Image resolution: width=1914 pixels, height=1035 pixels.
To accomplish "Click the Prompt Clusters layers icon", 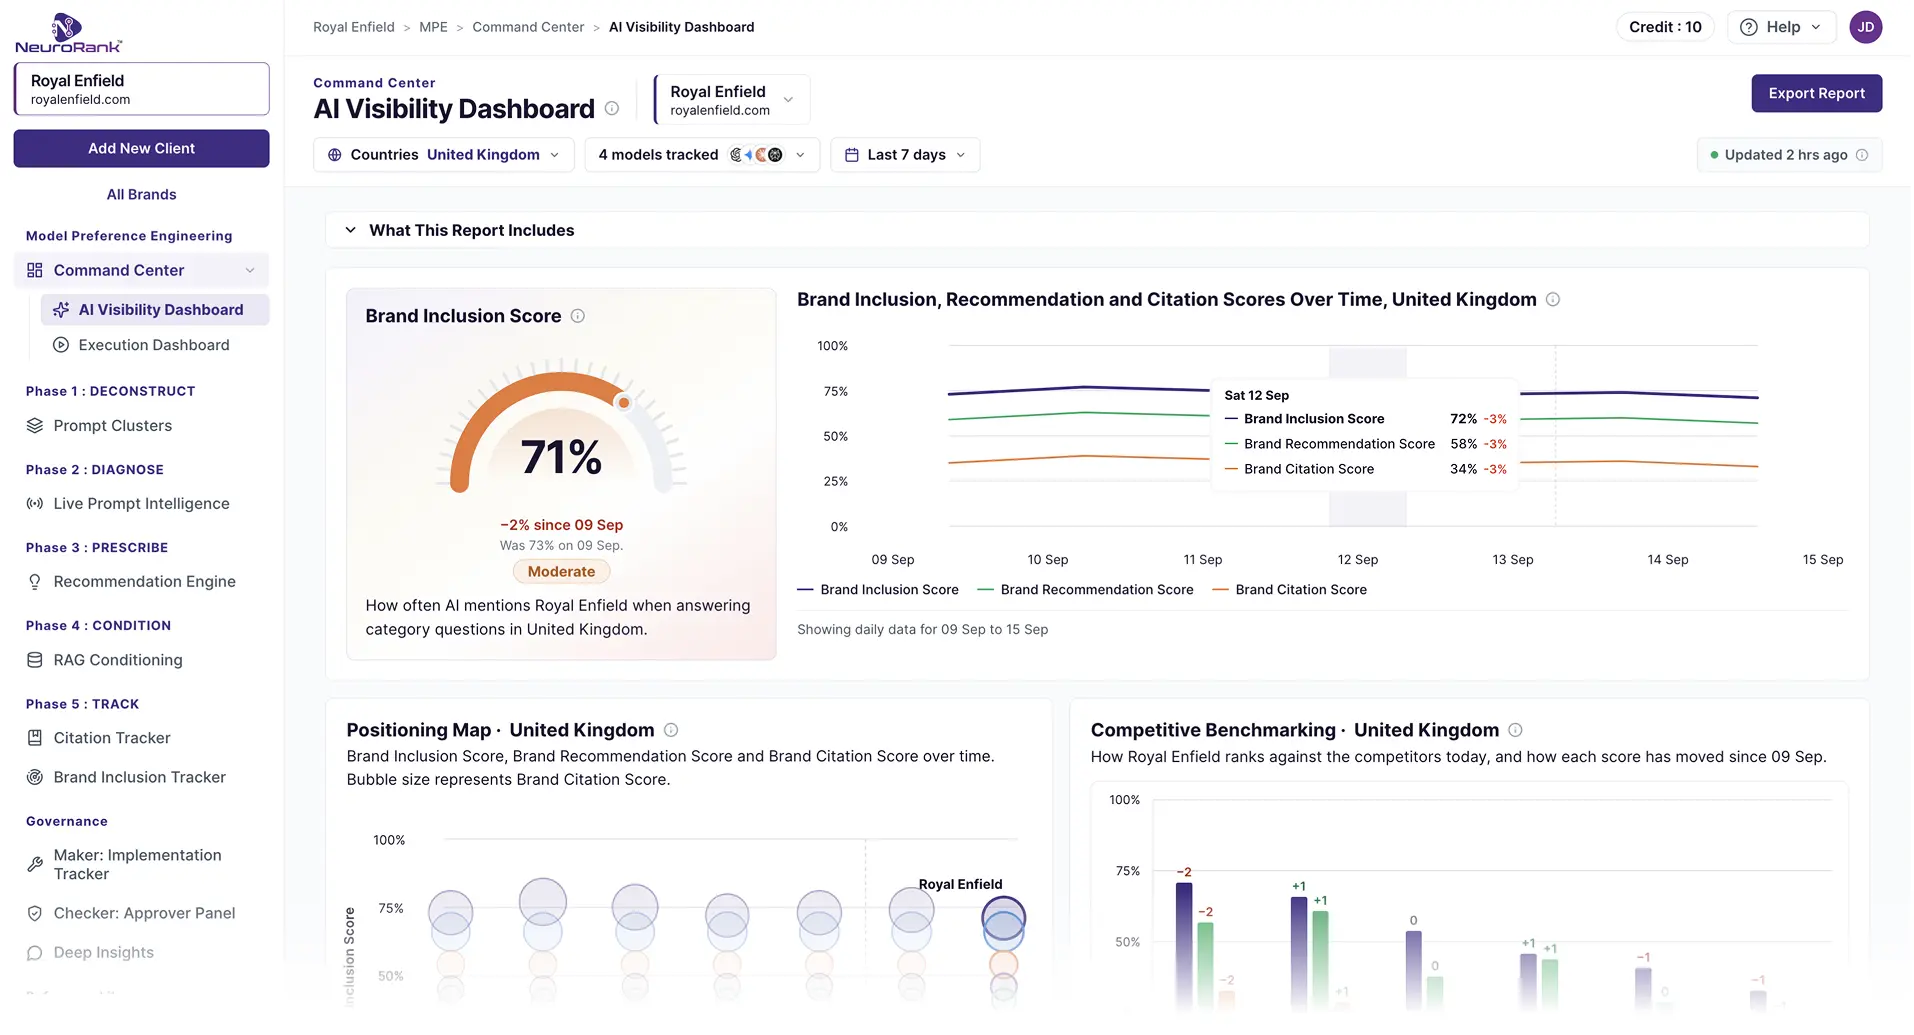I will pyautogui.click(x=35, y=426).
